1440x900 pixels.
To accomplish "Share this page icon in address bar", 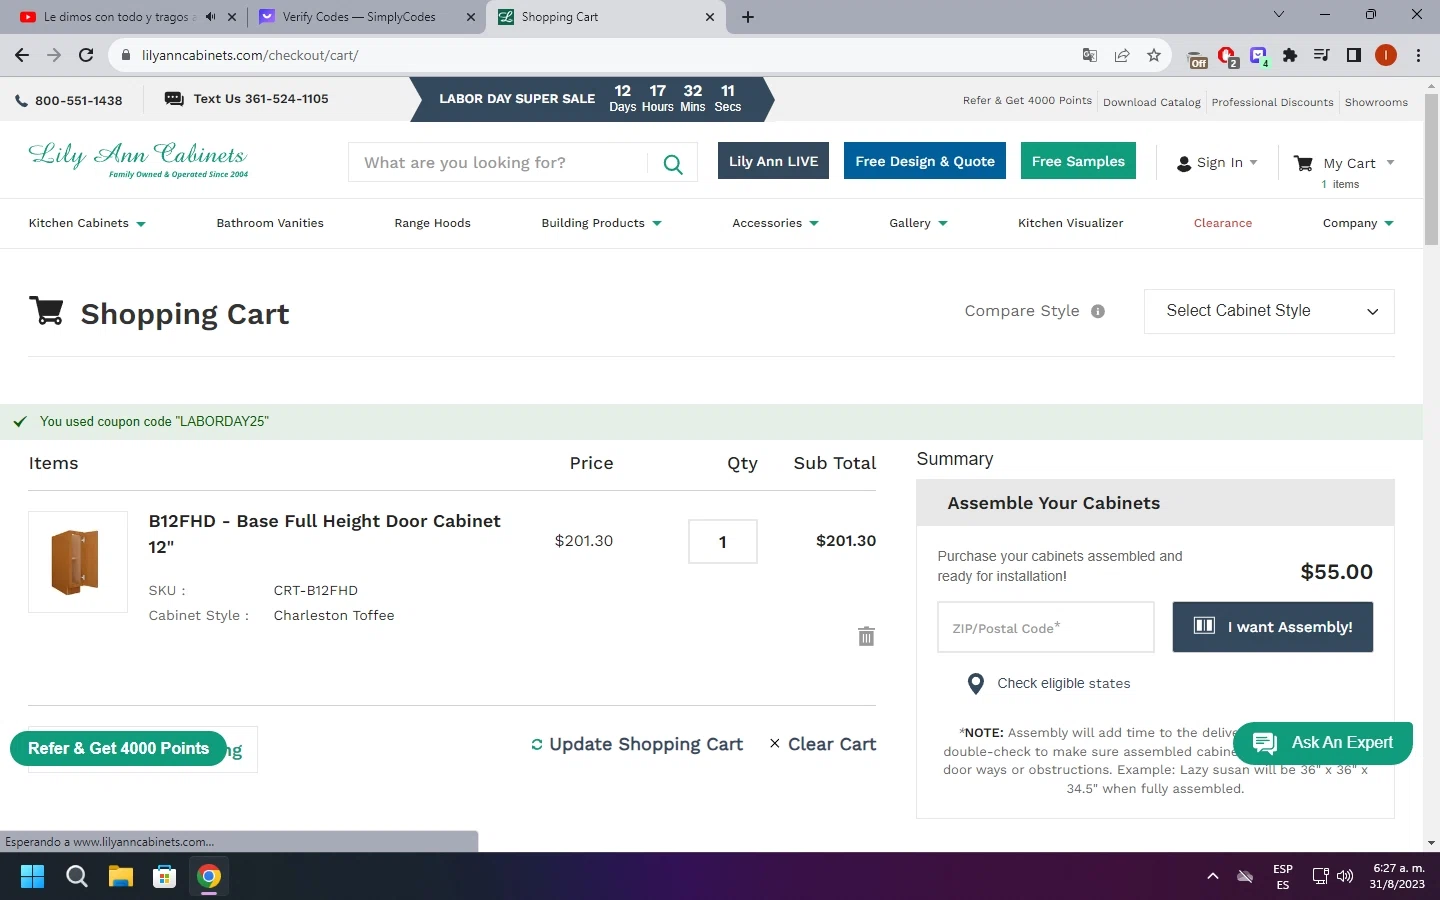I will click(x=1122, y=55).
